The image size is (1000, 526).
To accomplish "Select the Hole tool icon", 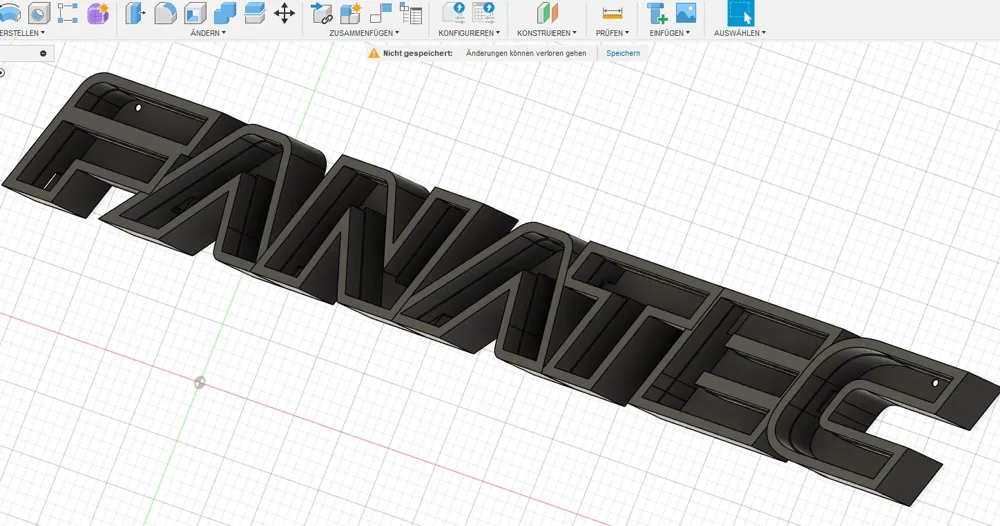I will 39,13.
